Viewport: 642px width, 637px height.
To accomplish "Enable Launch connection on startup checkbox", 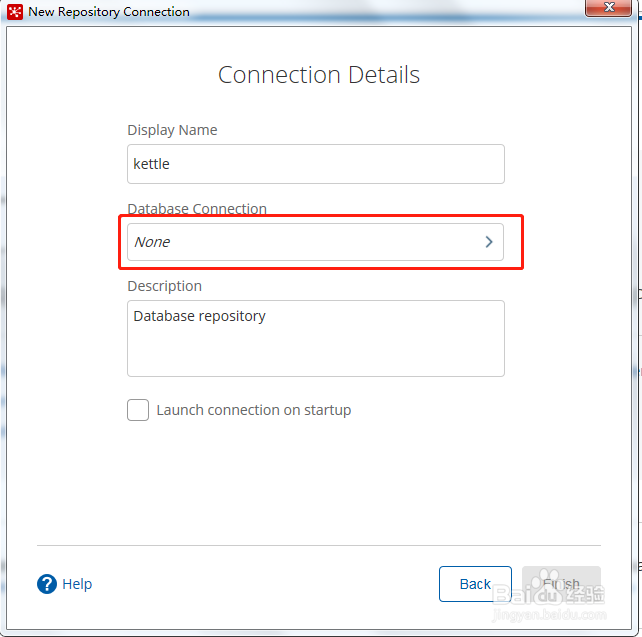I will (138, 410).
